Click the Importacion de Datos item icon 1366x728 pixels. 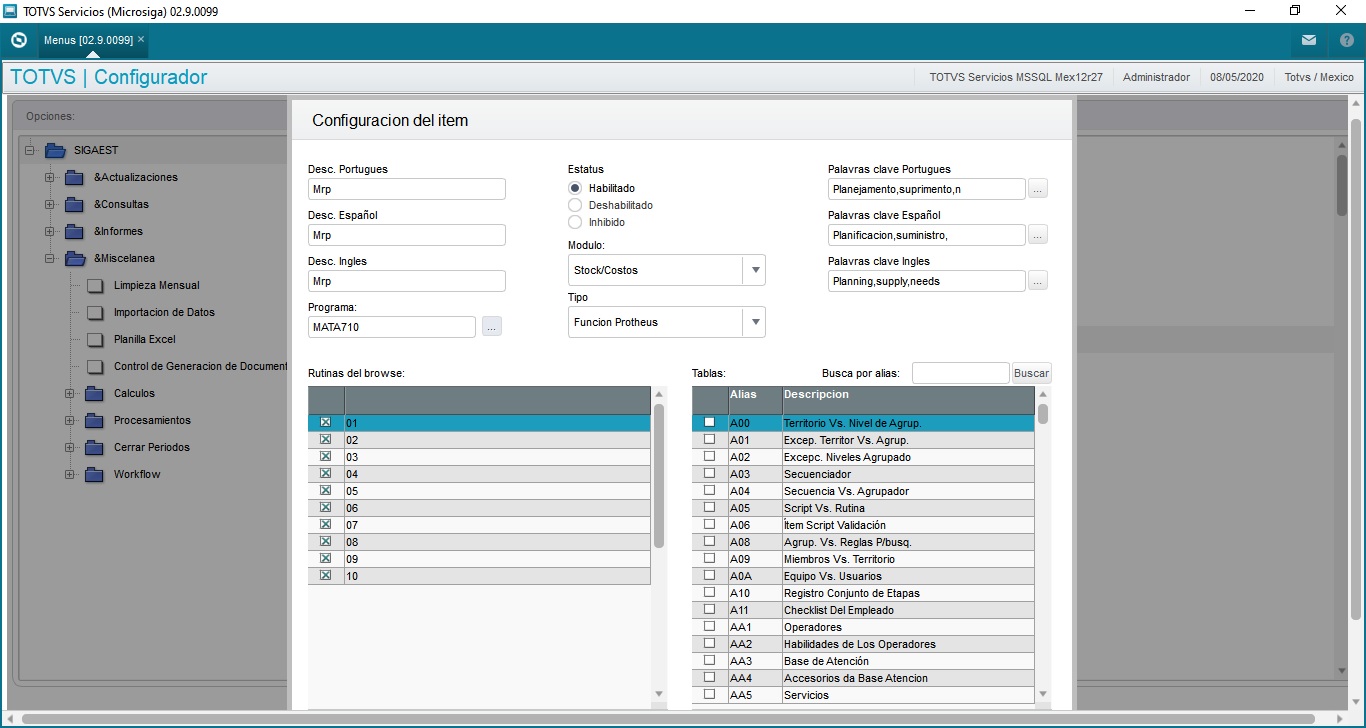95,312
